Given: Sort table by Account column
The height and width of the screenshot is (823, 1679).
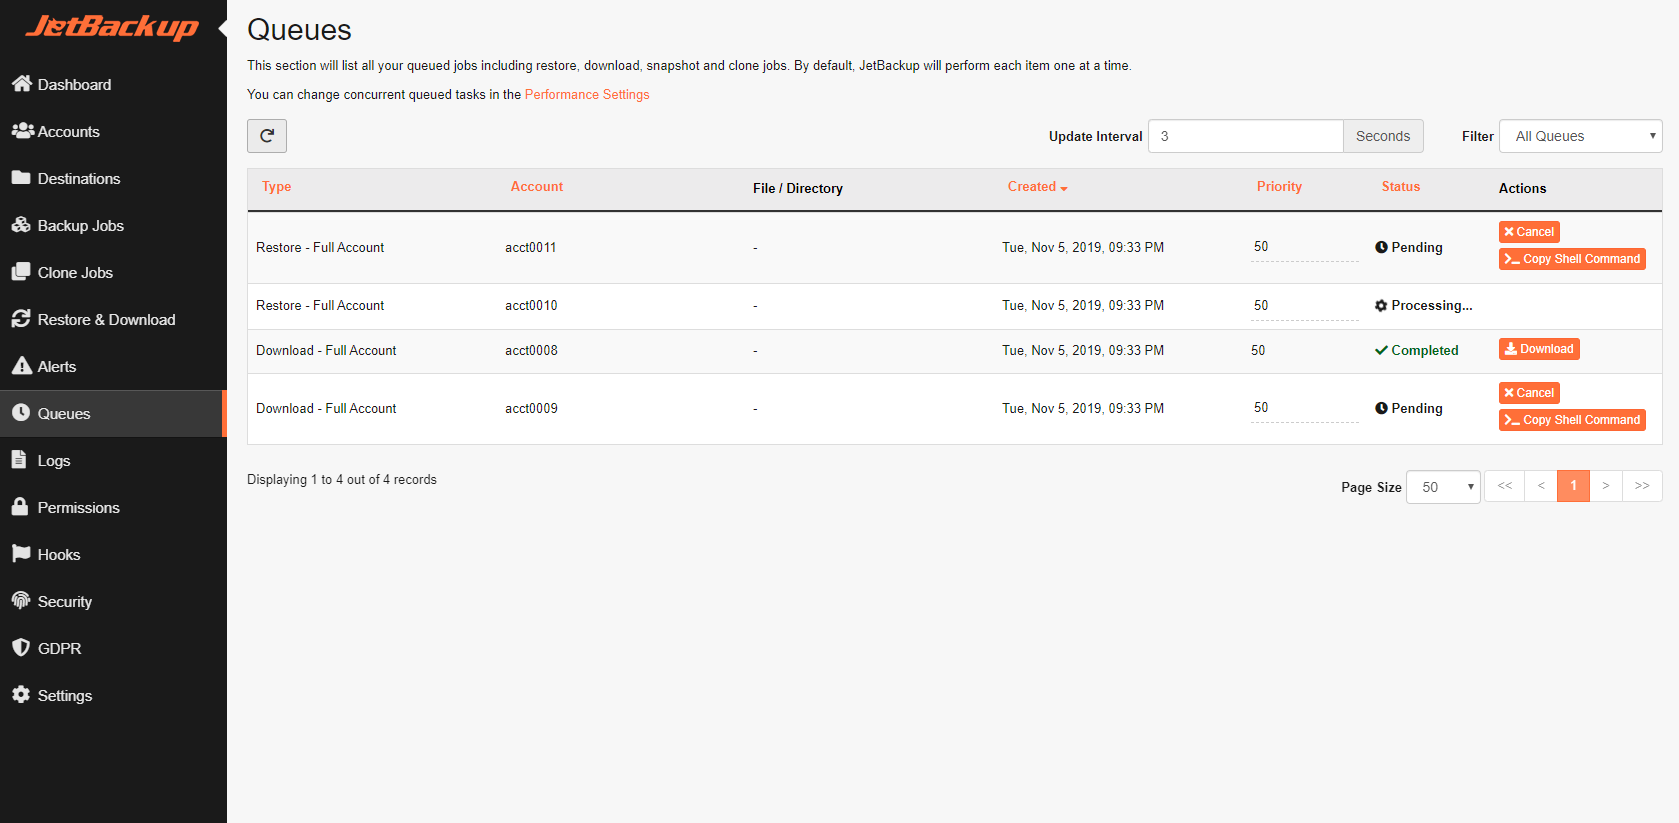Looking at the screenshot, I should (537, 186).
